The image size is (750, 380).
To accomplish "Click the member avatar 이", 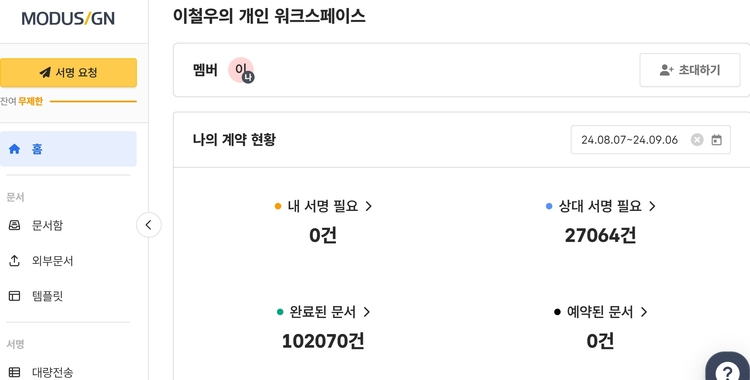I will pyautogui.click(x=241, y=70).
